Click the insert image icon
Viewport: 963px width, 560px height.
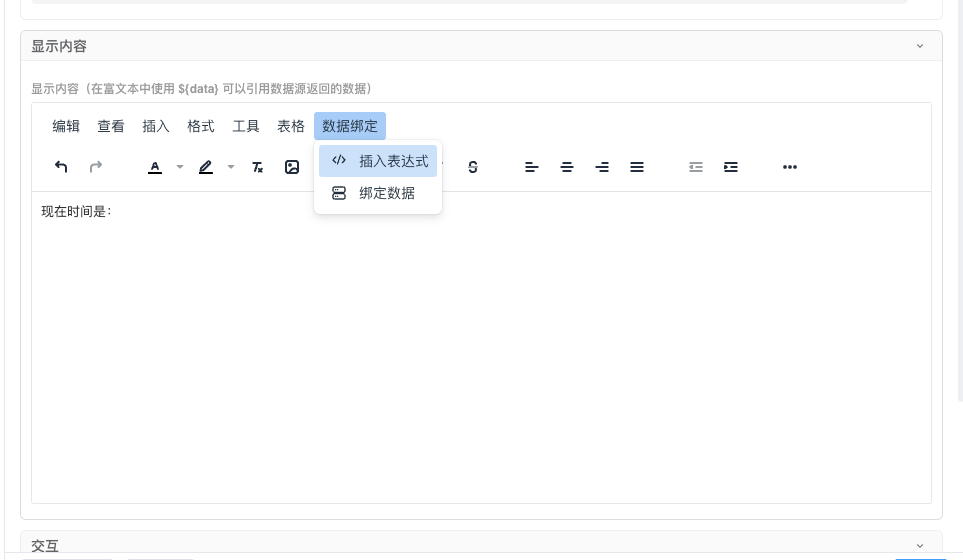[292, 167]
